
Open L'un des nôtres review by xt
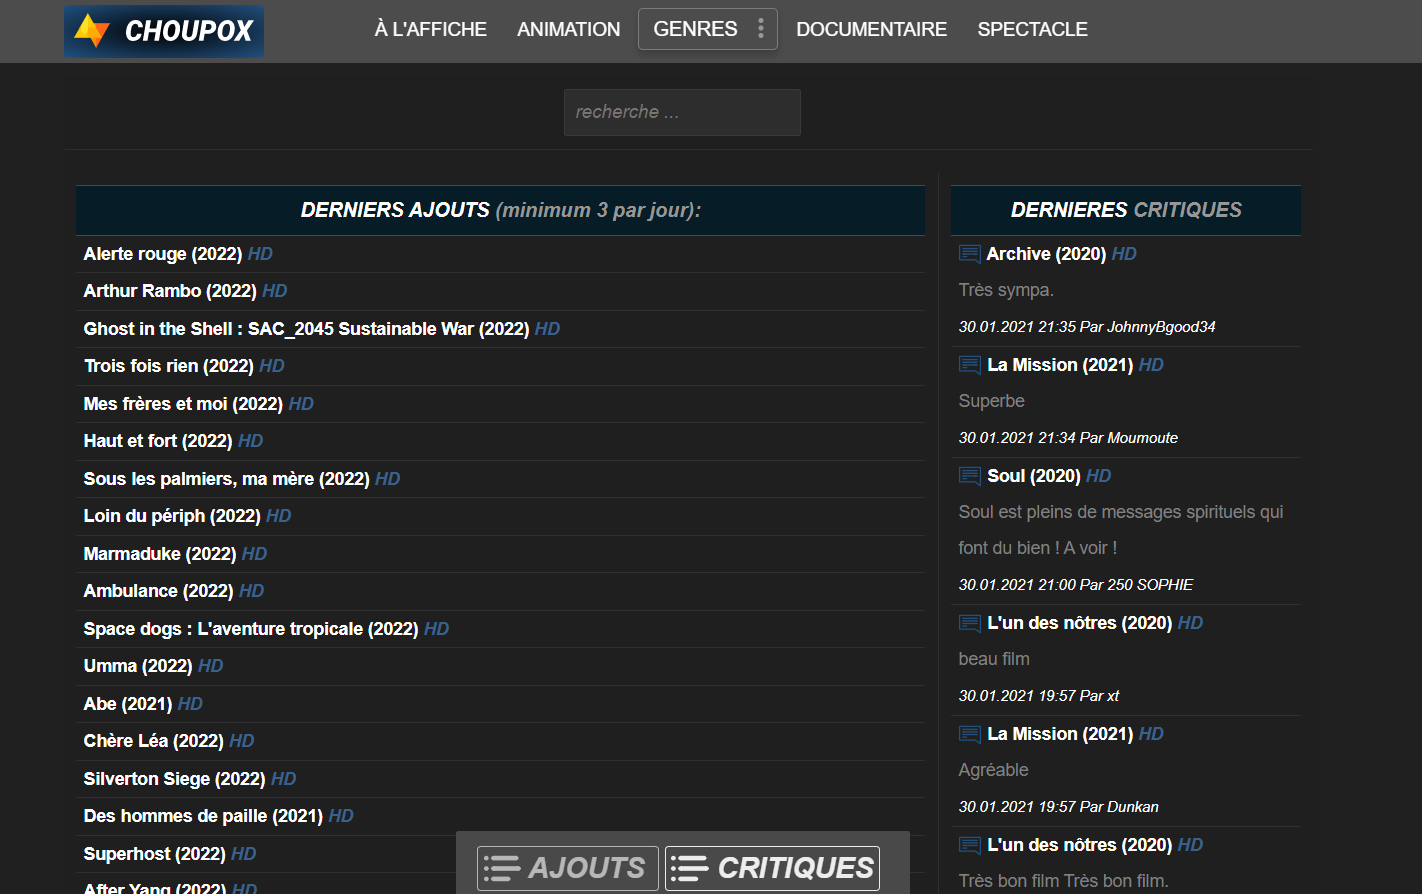1079,623
